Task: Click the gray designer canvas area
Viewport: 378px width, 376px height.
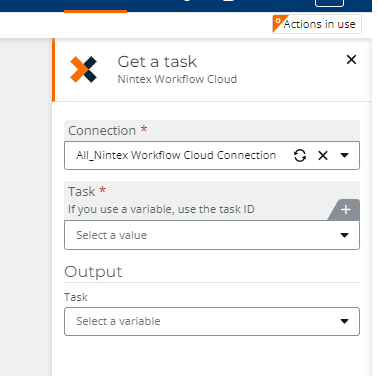Action: [26, 207]
